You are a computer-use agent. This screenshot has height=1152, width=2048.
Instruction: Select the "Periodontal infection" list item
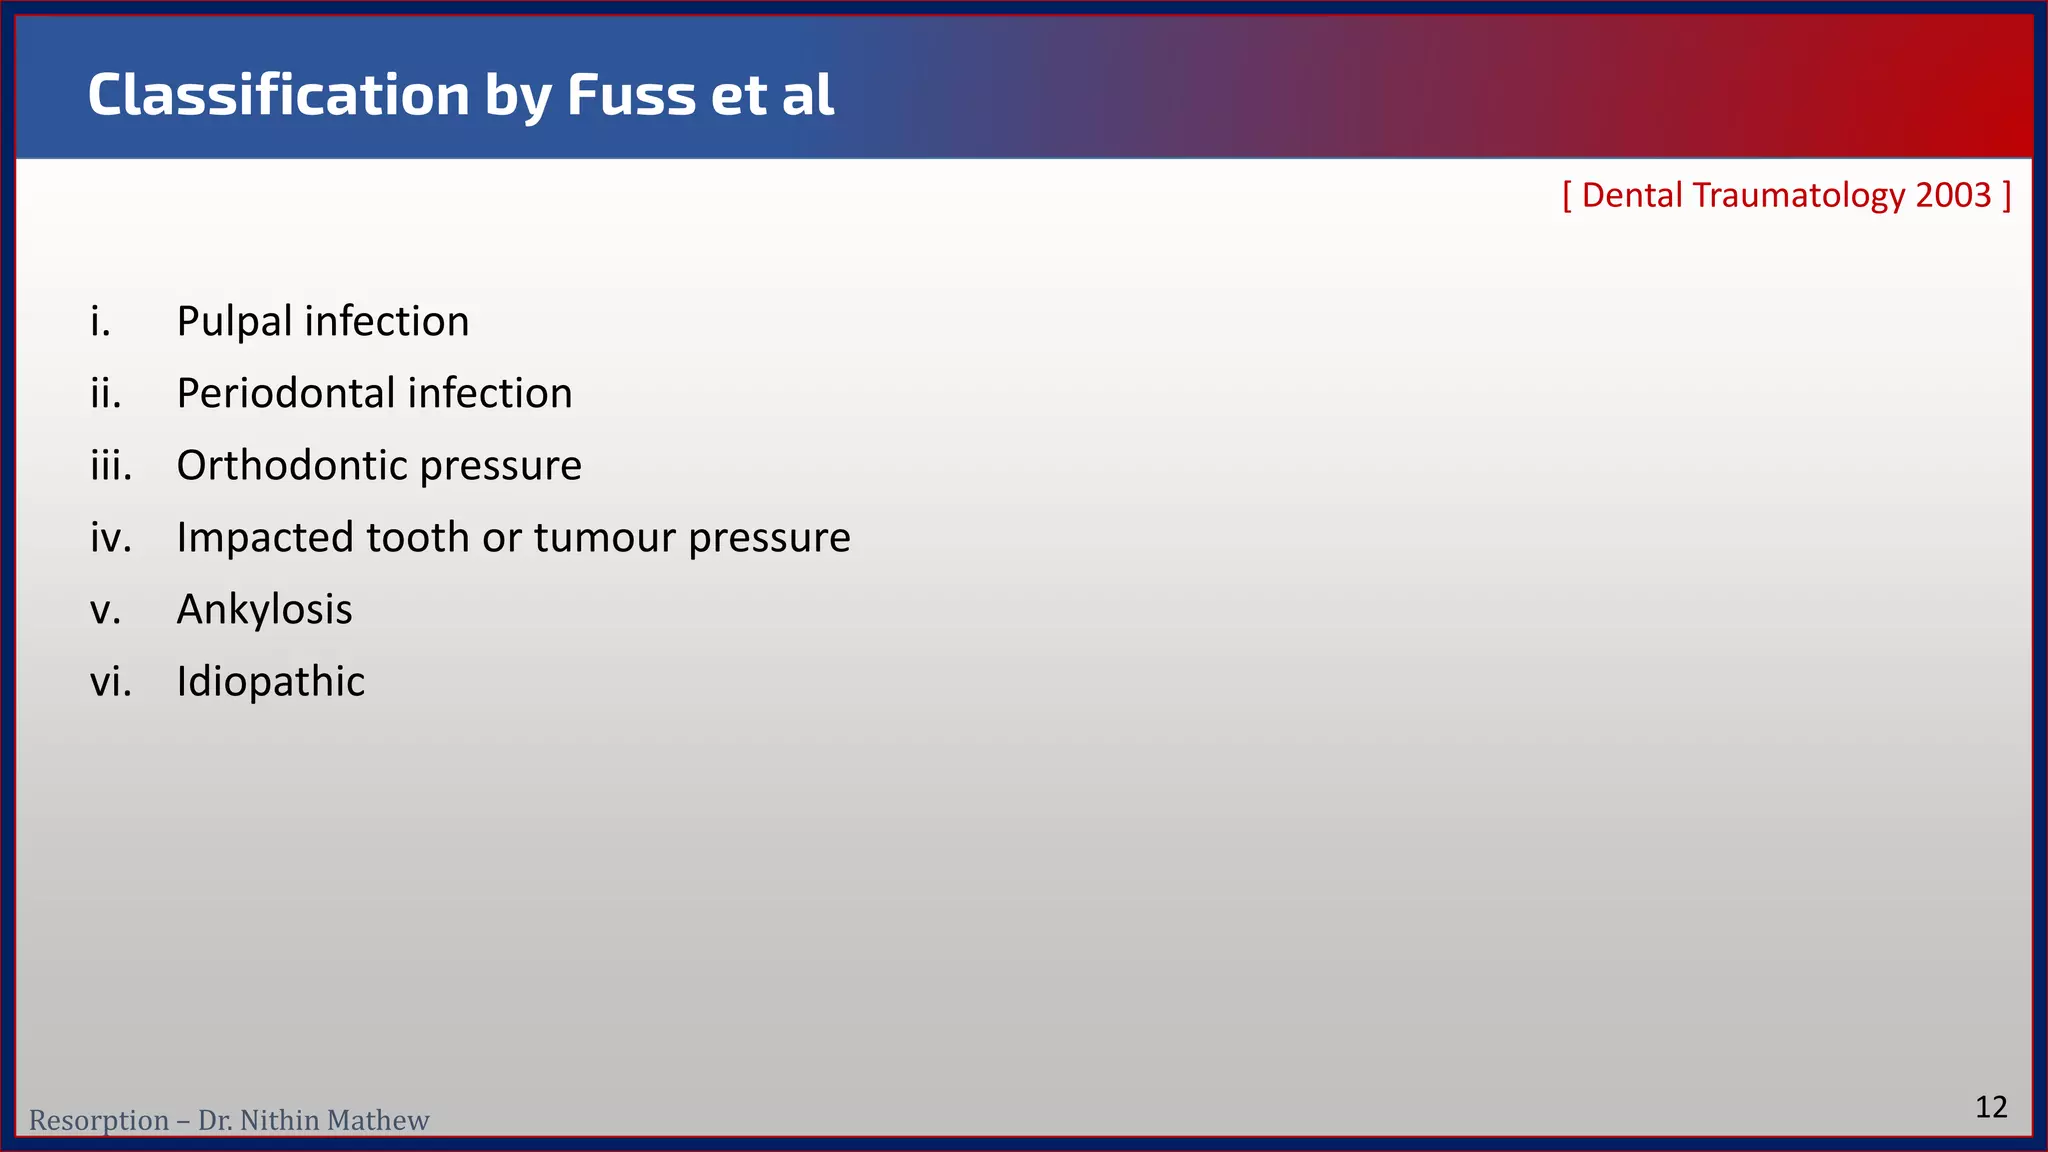[374, 394]
